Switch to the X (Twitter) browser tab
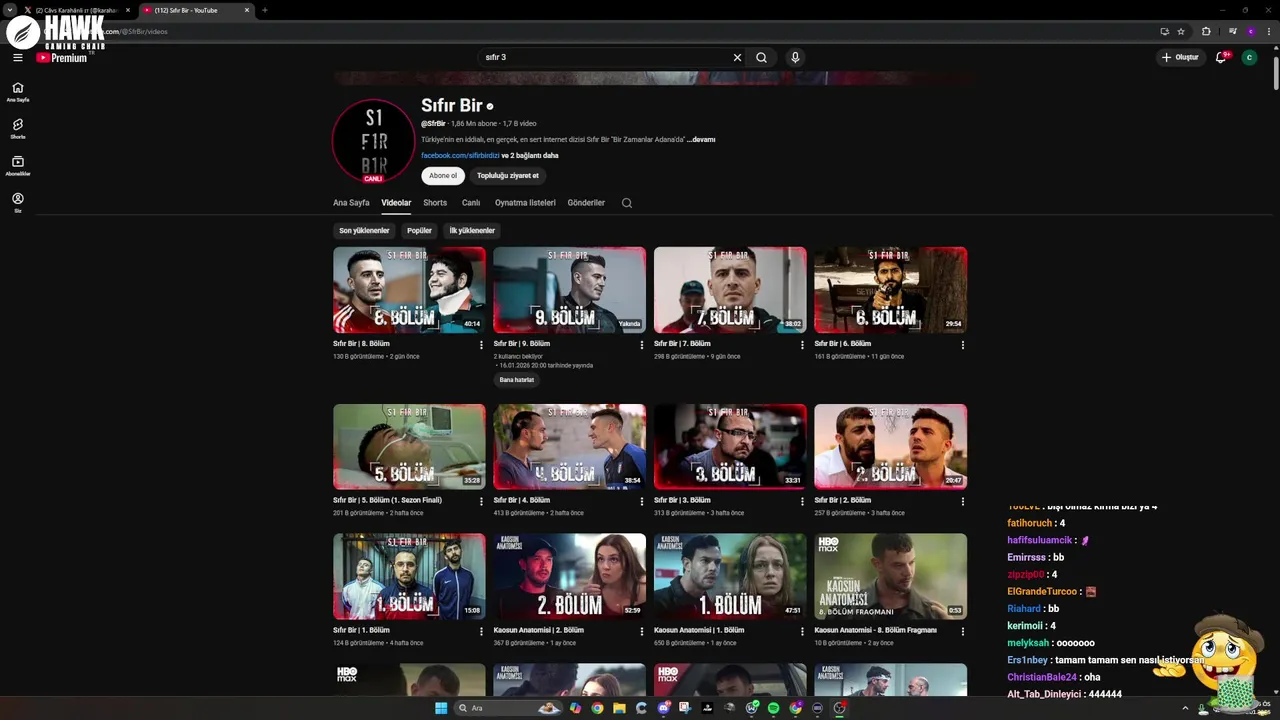Image resolution: width=1280 pixels, height=720 pixels. 76,10
